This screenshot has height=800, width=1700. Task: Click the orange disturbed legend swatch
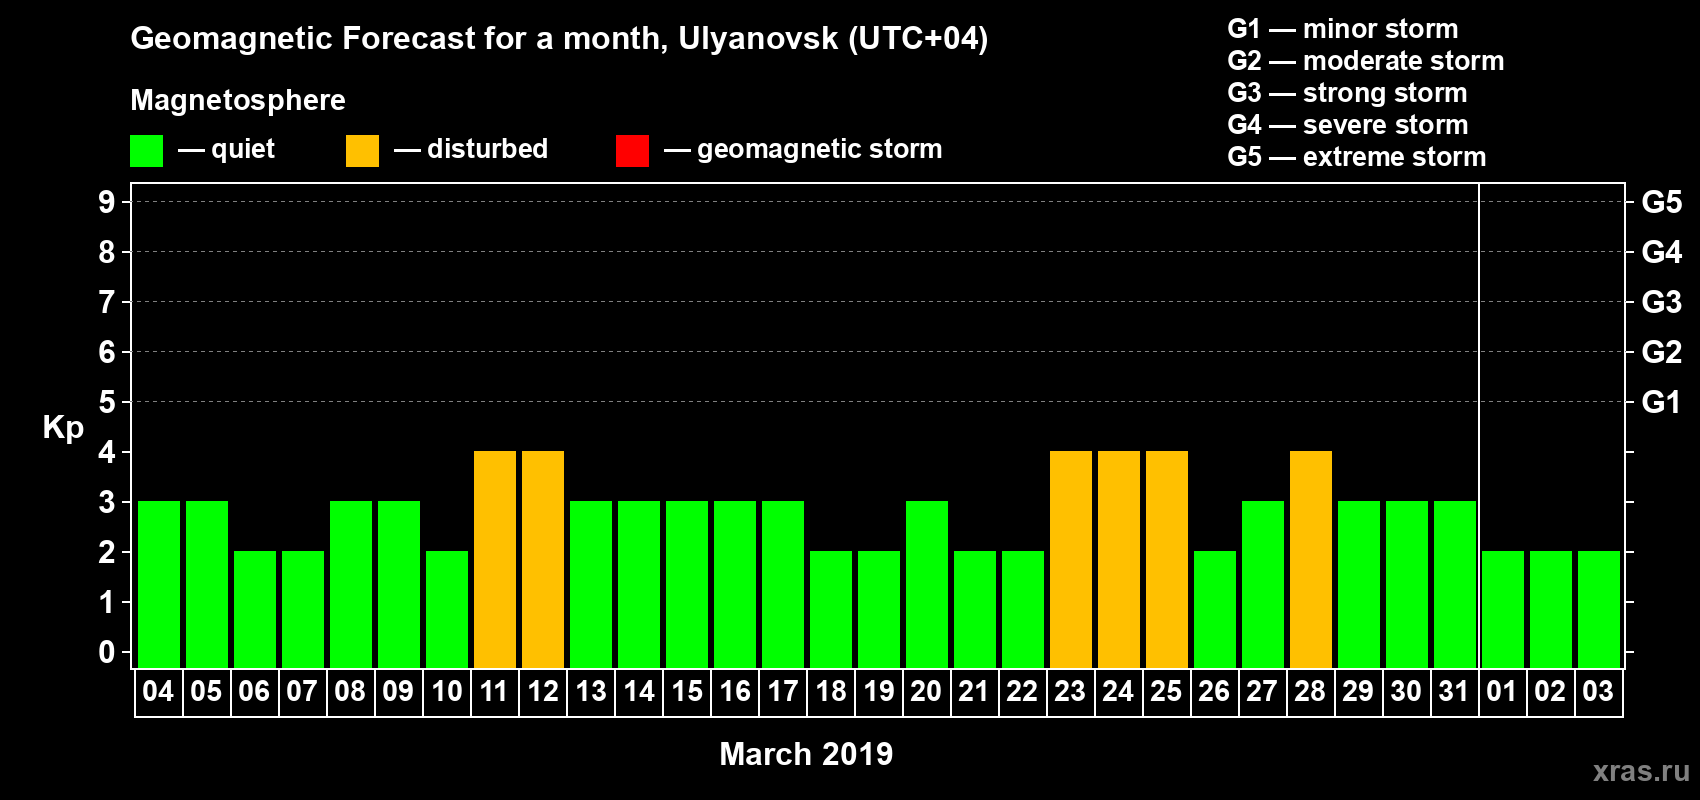(x=362, y=151)
